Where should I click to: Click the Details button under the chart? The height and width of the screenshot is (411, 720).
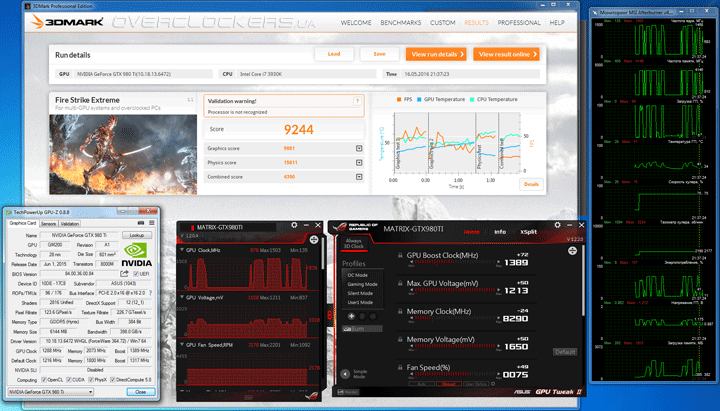[531, 184]
